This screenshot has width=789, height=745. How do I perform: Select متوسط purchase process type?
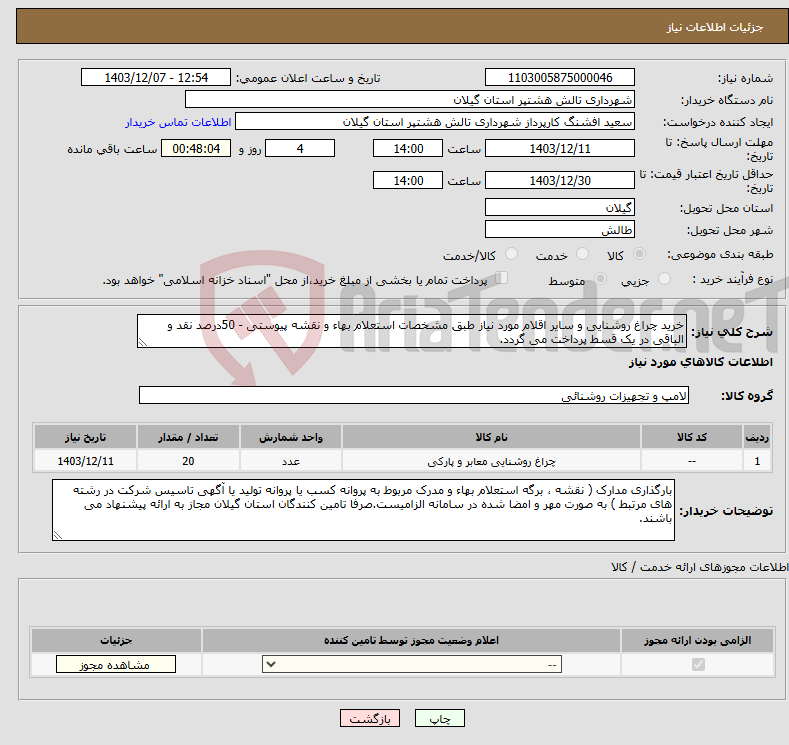click(x=601, y=280)
